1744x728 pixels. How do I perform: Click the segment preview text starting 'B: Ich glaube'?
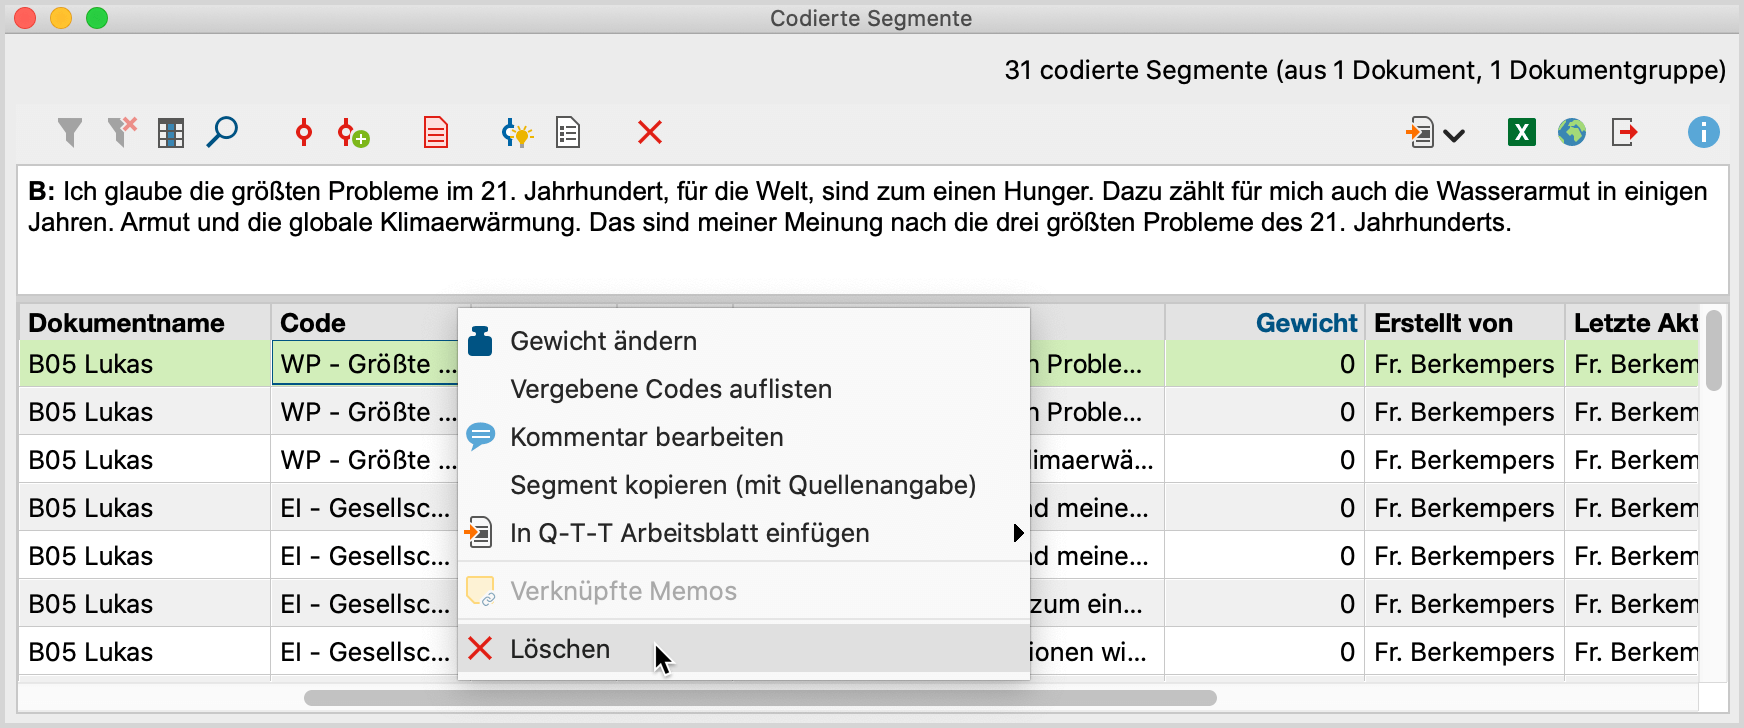pos(872,207)
